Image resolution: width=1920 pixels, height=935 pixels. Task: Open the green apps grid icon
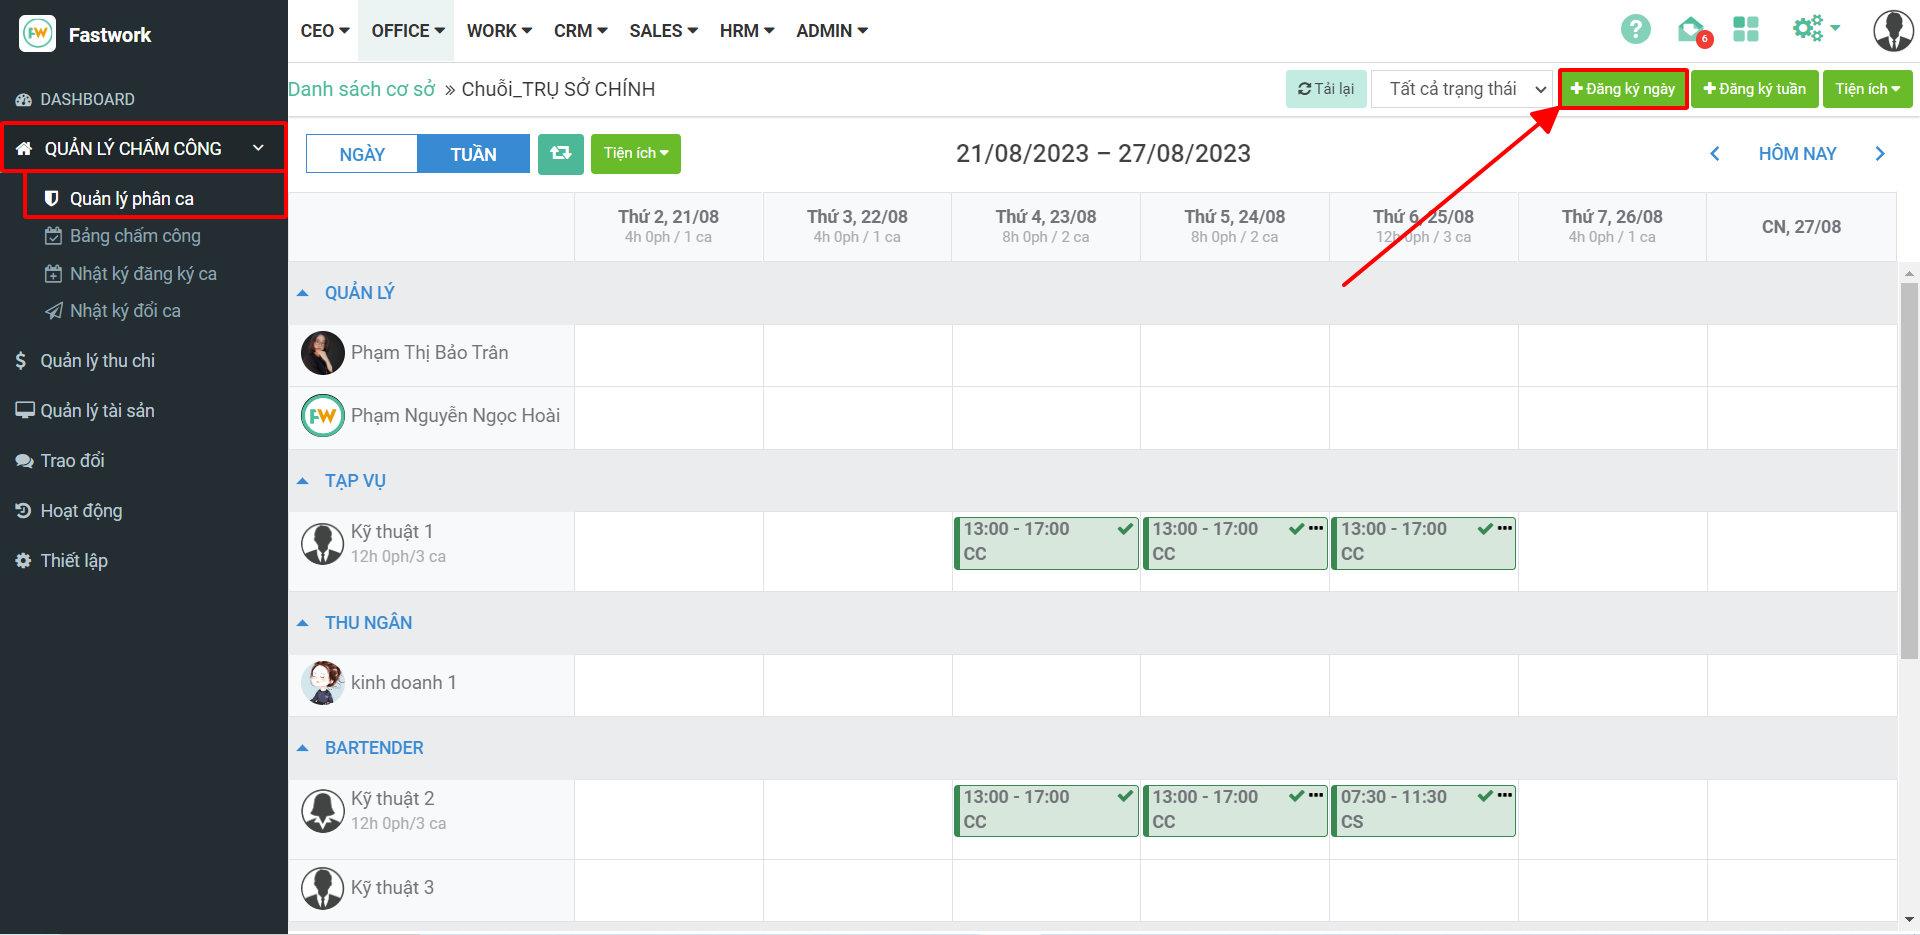pyautogui.click(x=1746, y=30)
